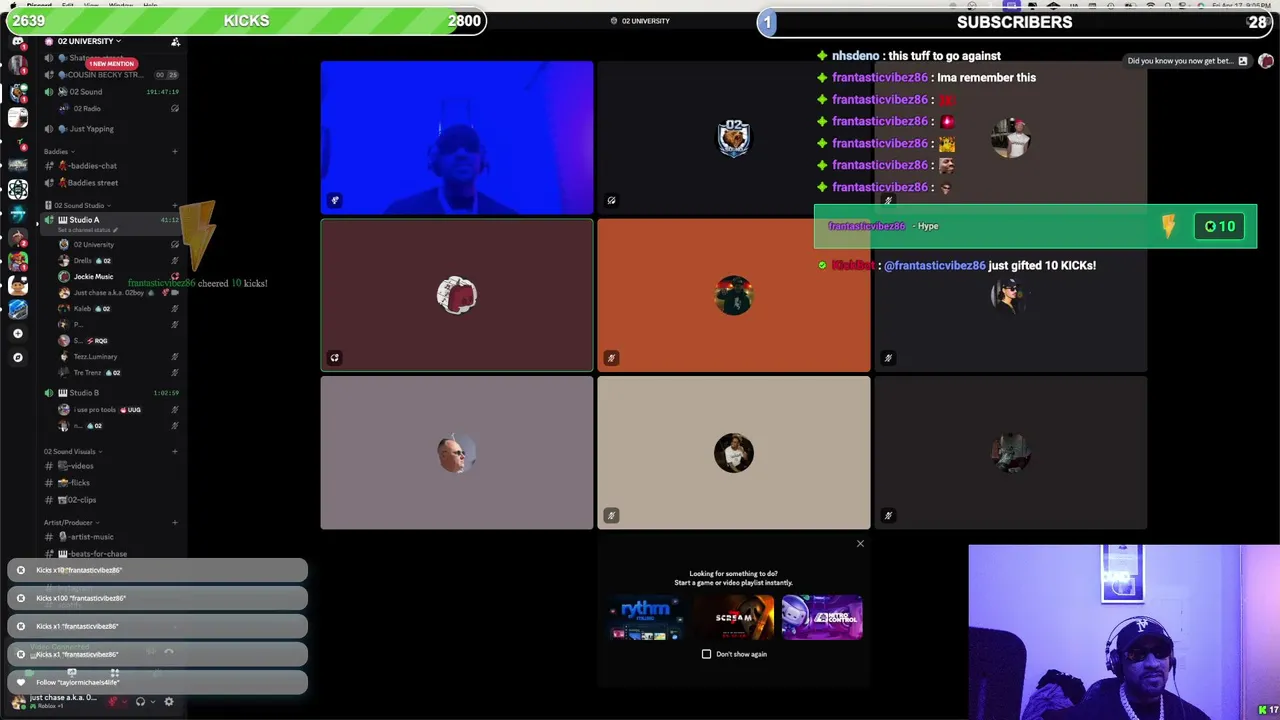Toggle microphone mute in user panel
The height and width of the screenshot is (720, 1280).
click(113, 702)
